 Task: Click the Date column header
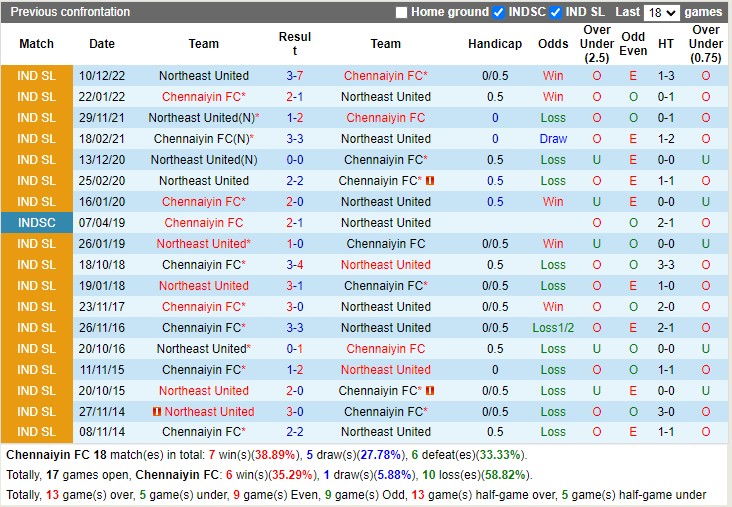click(x=102, y=44)
